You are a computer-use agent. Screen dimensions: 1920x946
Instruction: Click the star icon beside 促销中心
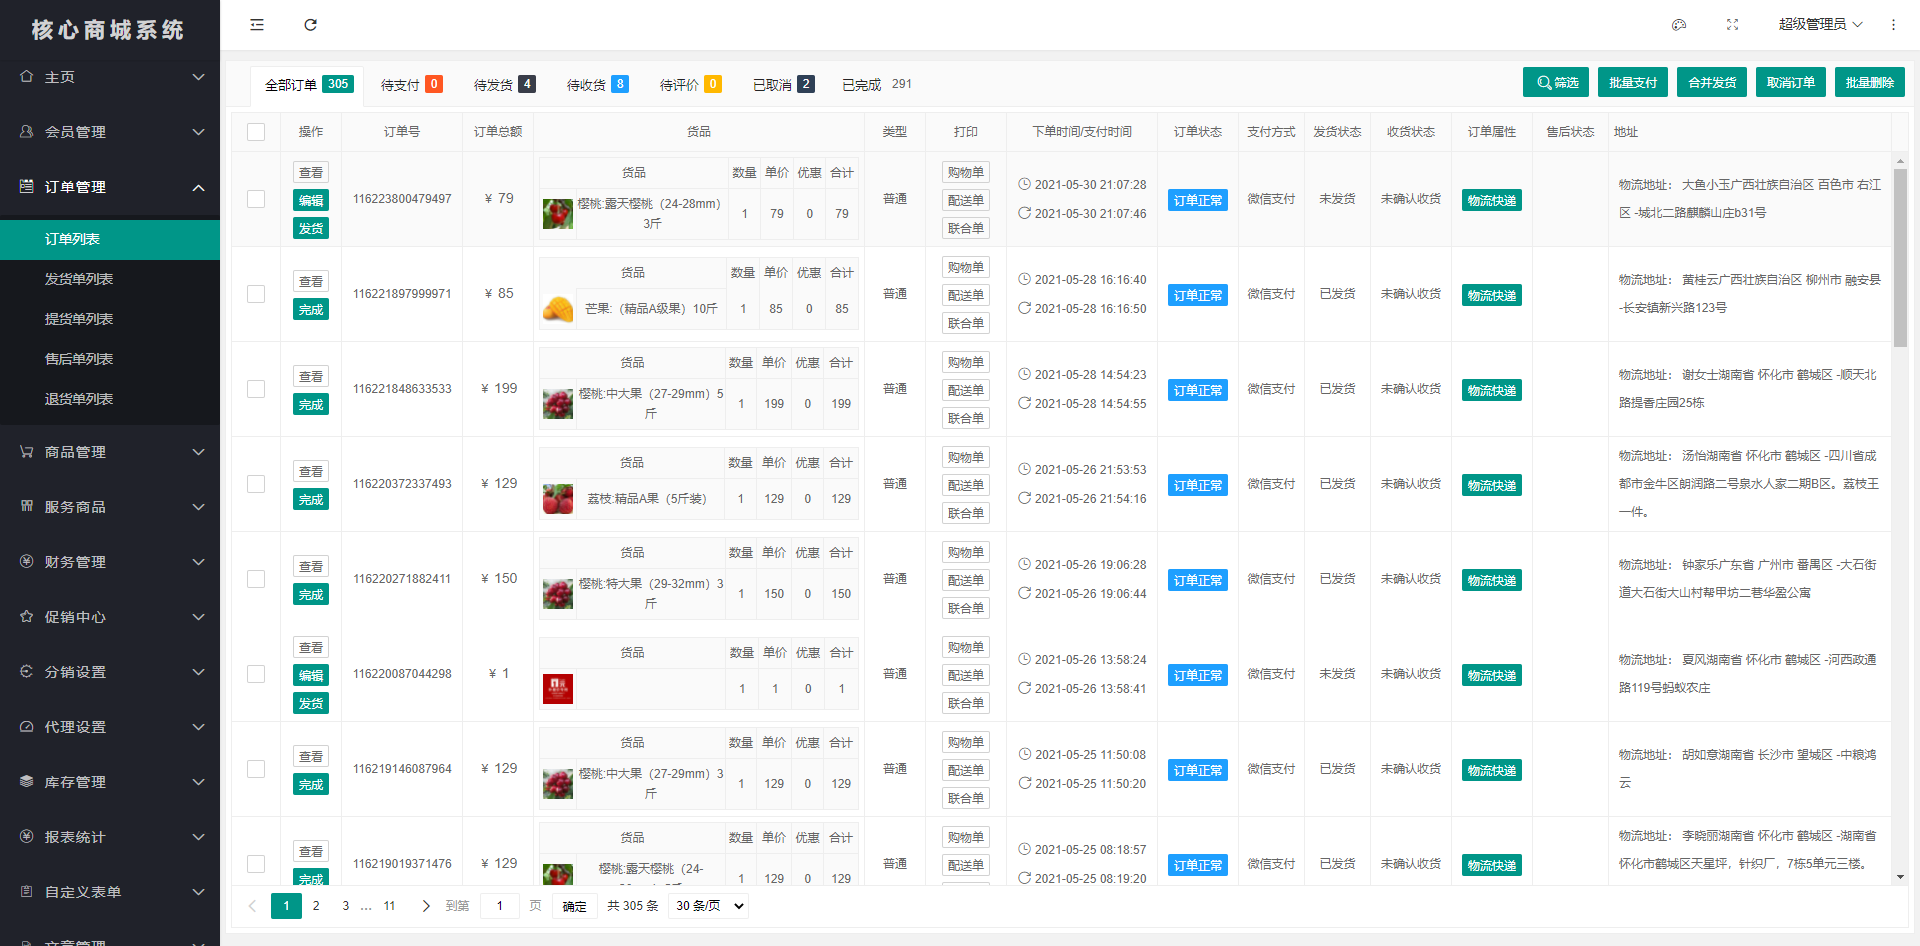[x=27, y=616]
